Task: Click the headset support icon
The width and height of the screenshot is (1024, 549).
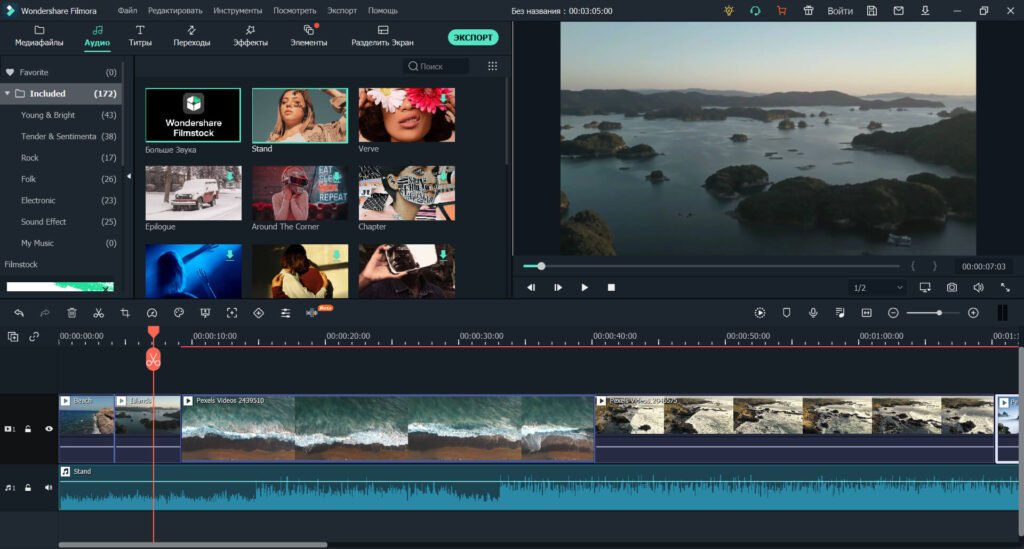Action: tap(755, 10)
